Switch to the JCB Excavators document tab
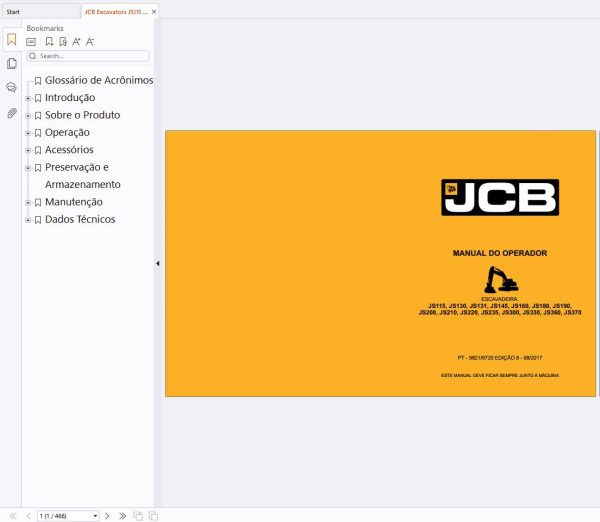 point(116,12)
